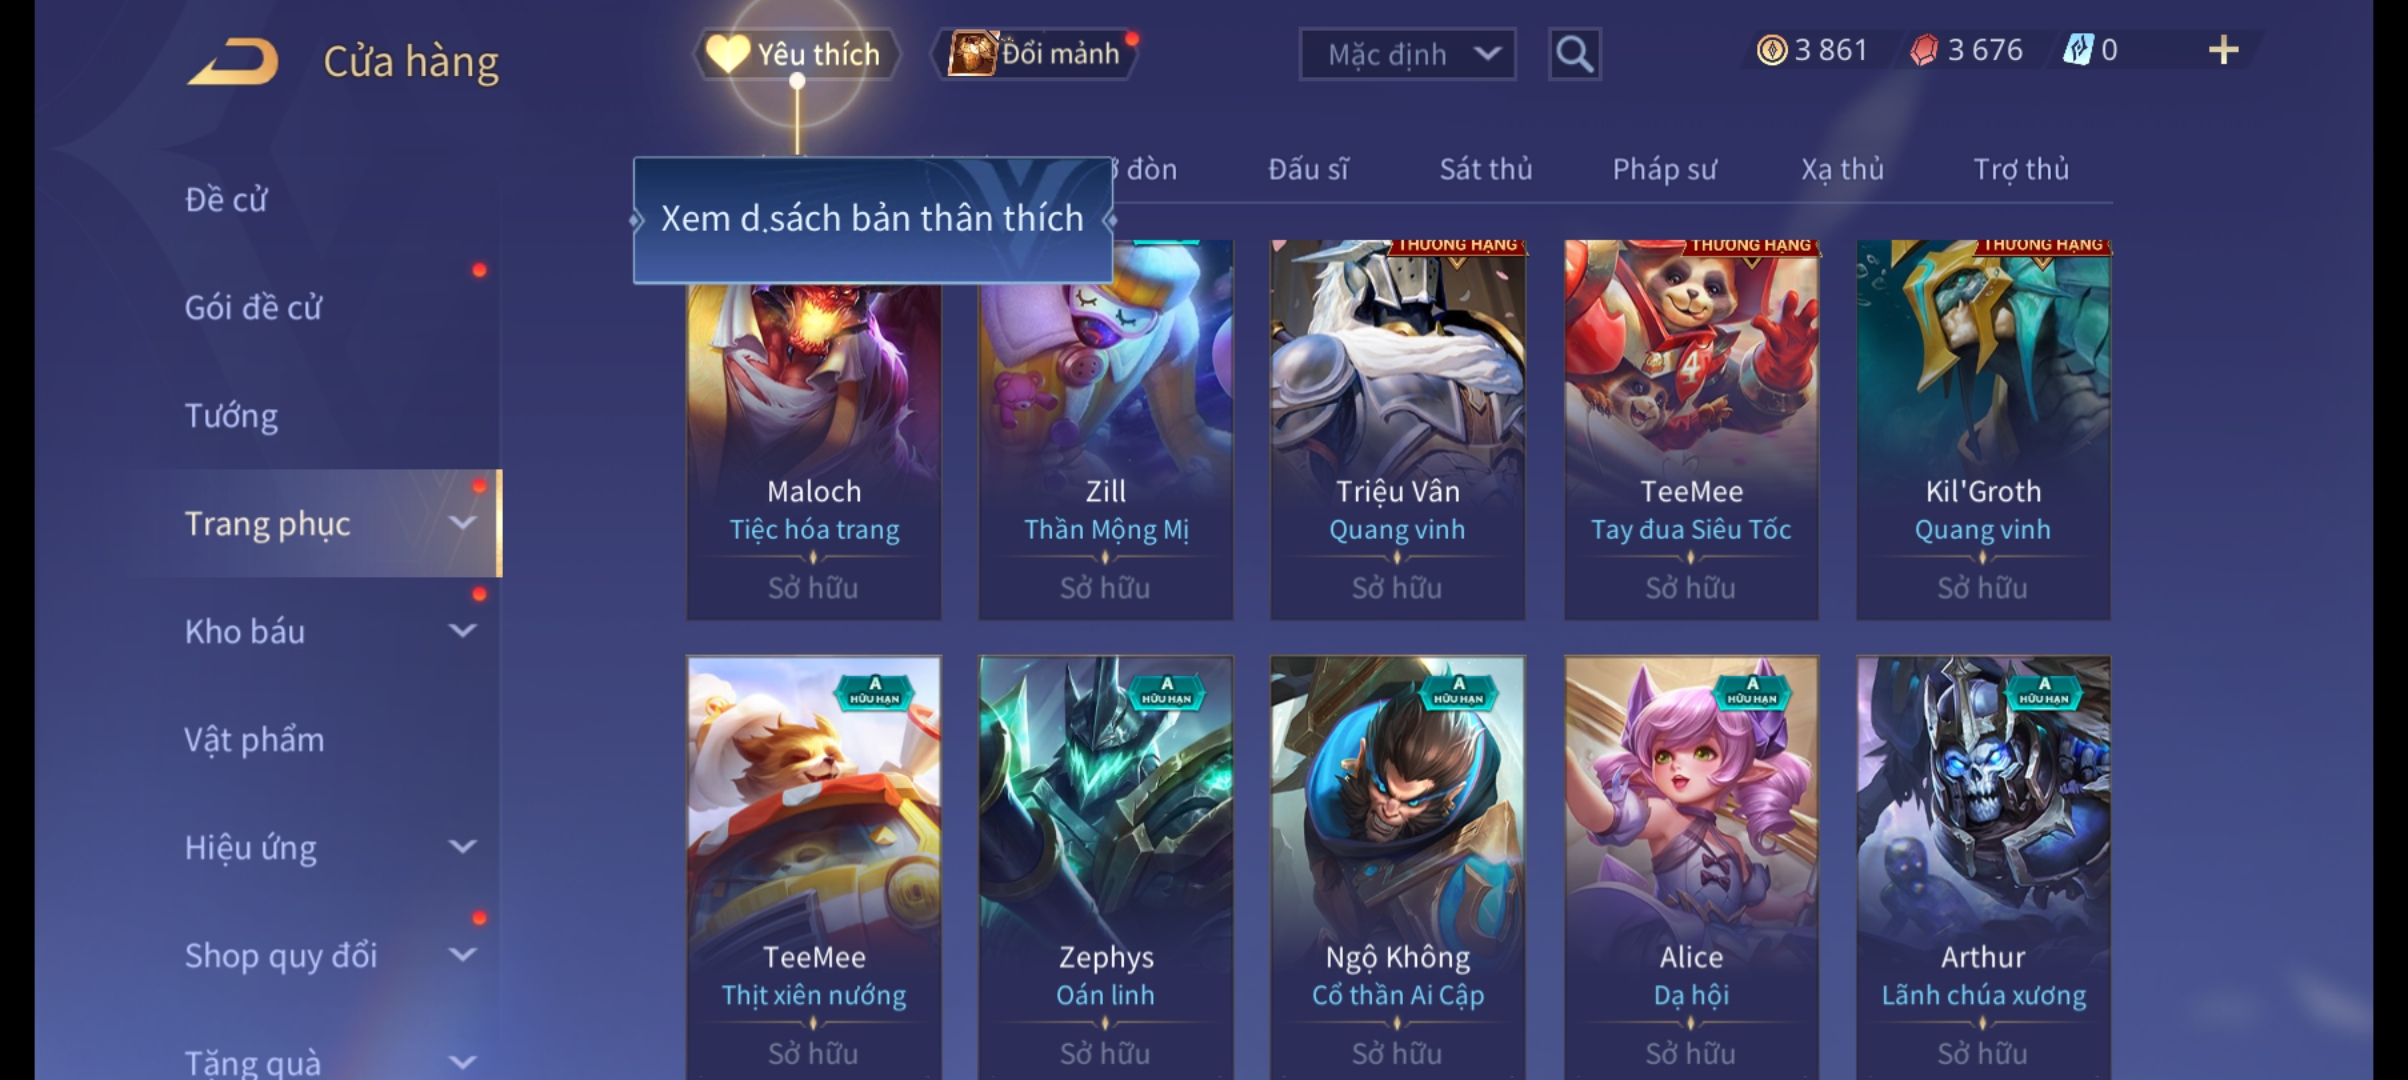Select the Alice Dạ hội skin card
The image size is (2408, 1080).
tap(1691, 867)
